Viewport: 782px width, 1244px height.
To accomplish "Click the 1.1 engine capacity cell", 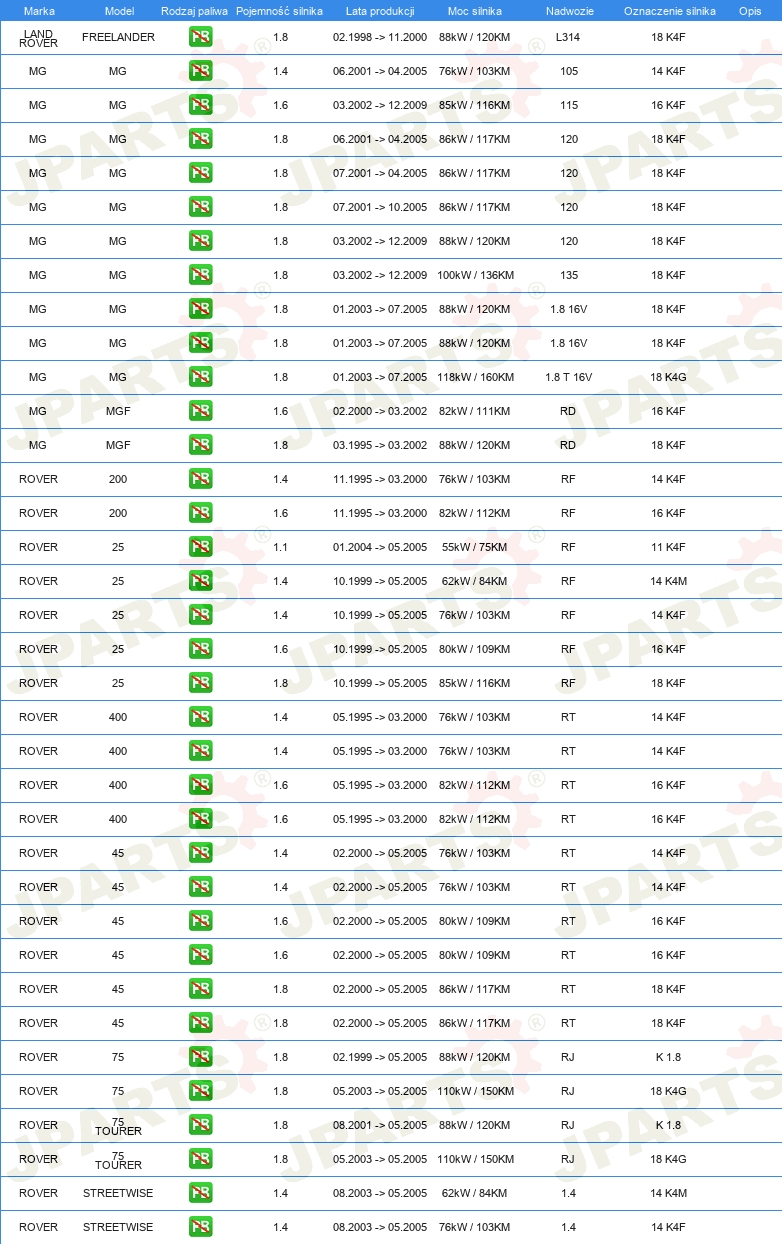I will click(280, 547).
